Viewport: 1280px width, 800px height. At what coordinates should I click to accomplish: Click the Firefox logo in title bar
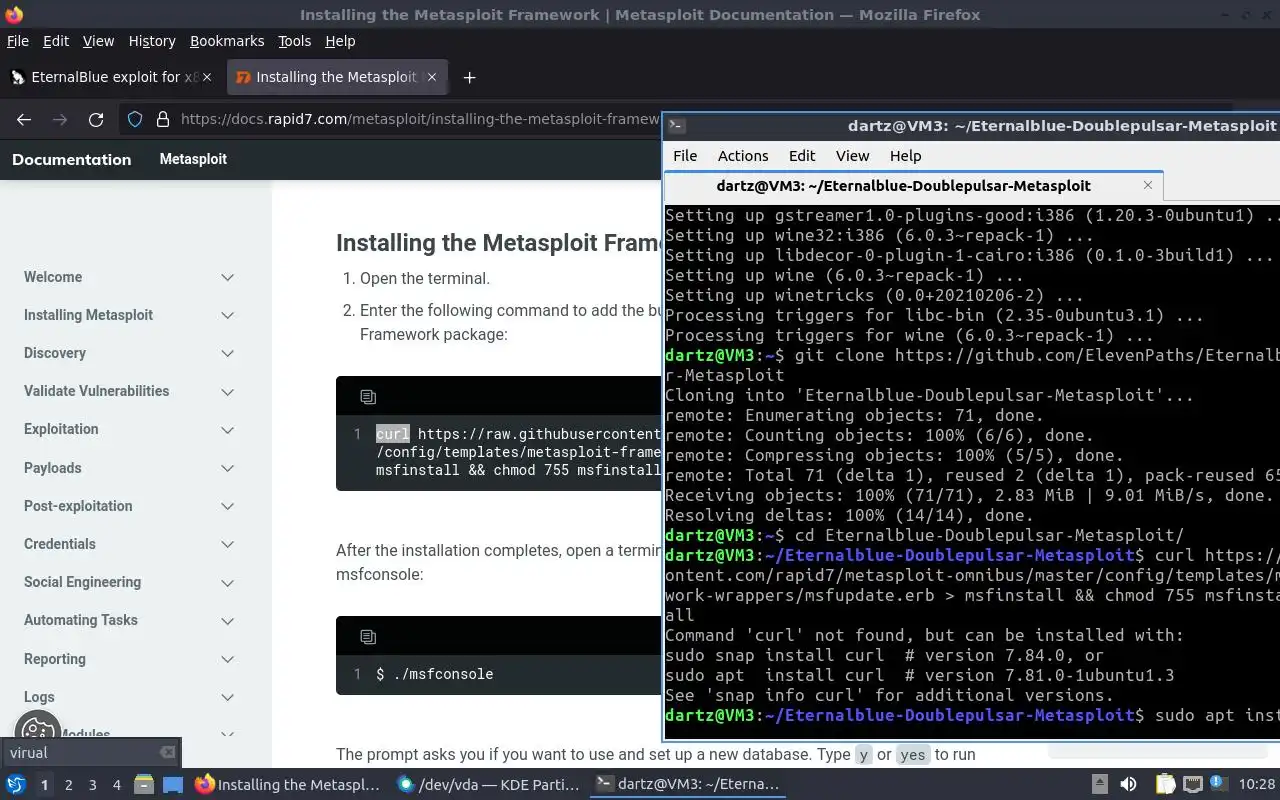tap(13, 14)
